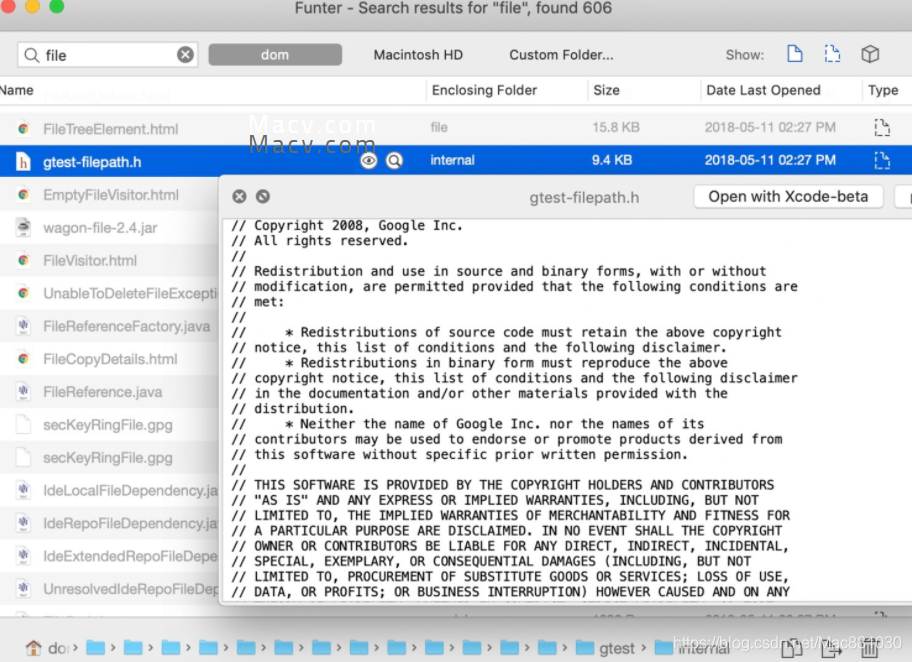
Task: Click the Chrome icon beside UnableToDeleteFileException
Action: (x=23, y=293)
